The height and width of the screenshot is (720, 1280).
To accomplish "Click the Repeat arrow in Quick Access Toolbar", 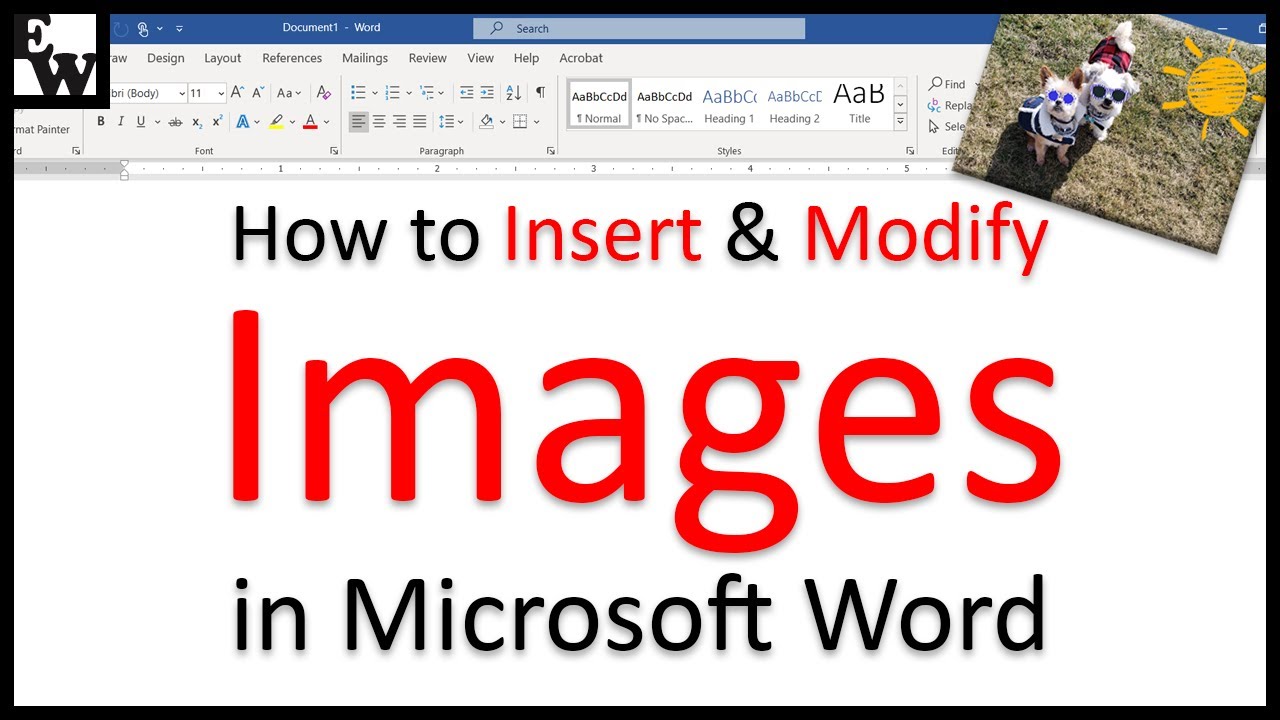I will pos(121,29).
